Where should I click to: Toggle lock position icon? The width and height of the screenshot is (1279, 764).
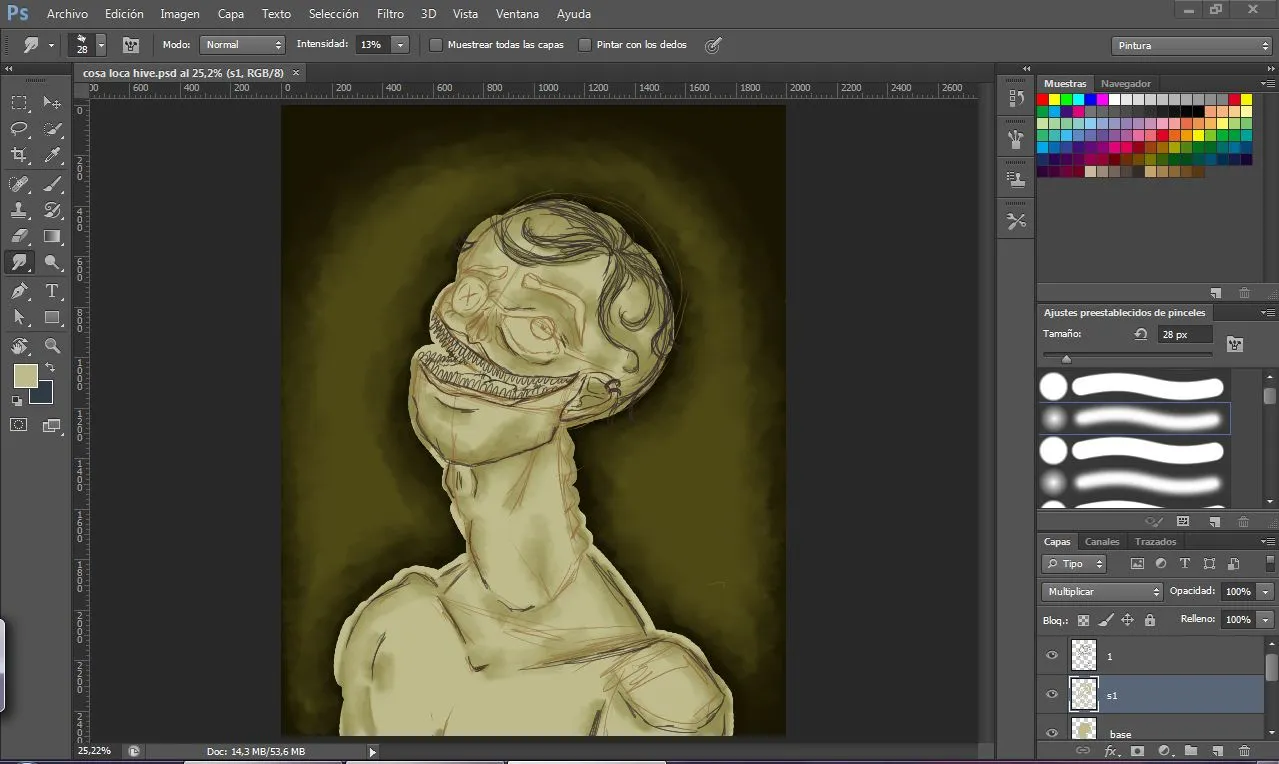pyautogui.click(x=1127, y=620)
